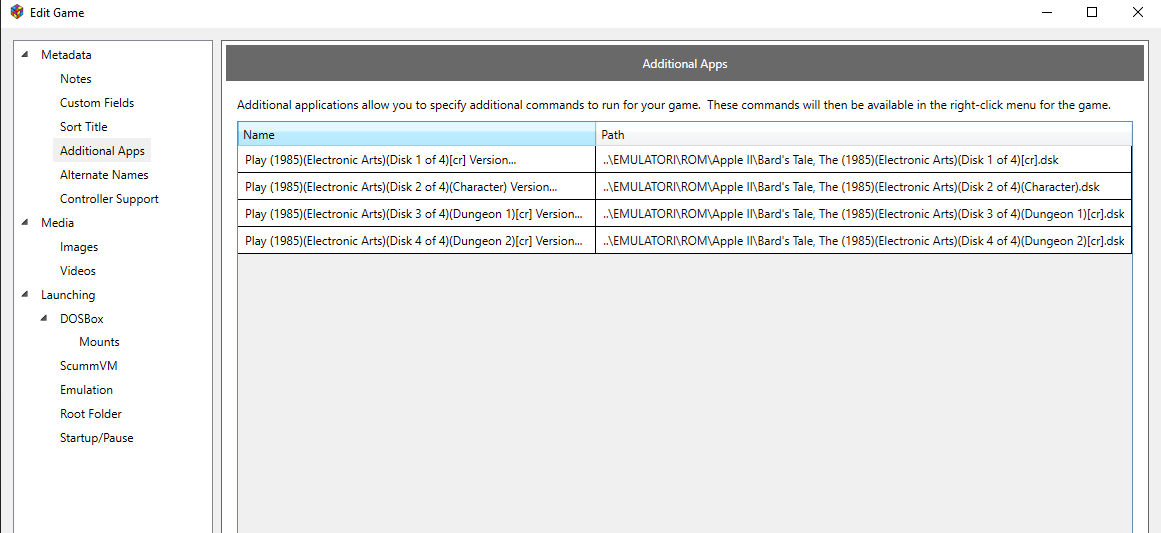Image resolution: width=1161 pixels, height=533 pixels.
Task: Minimize the Edit Game window
Action: coord(1047,12)
